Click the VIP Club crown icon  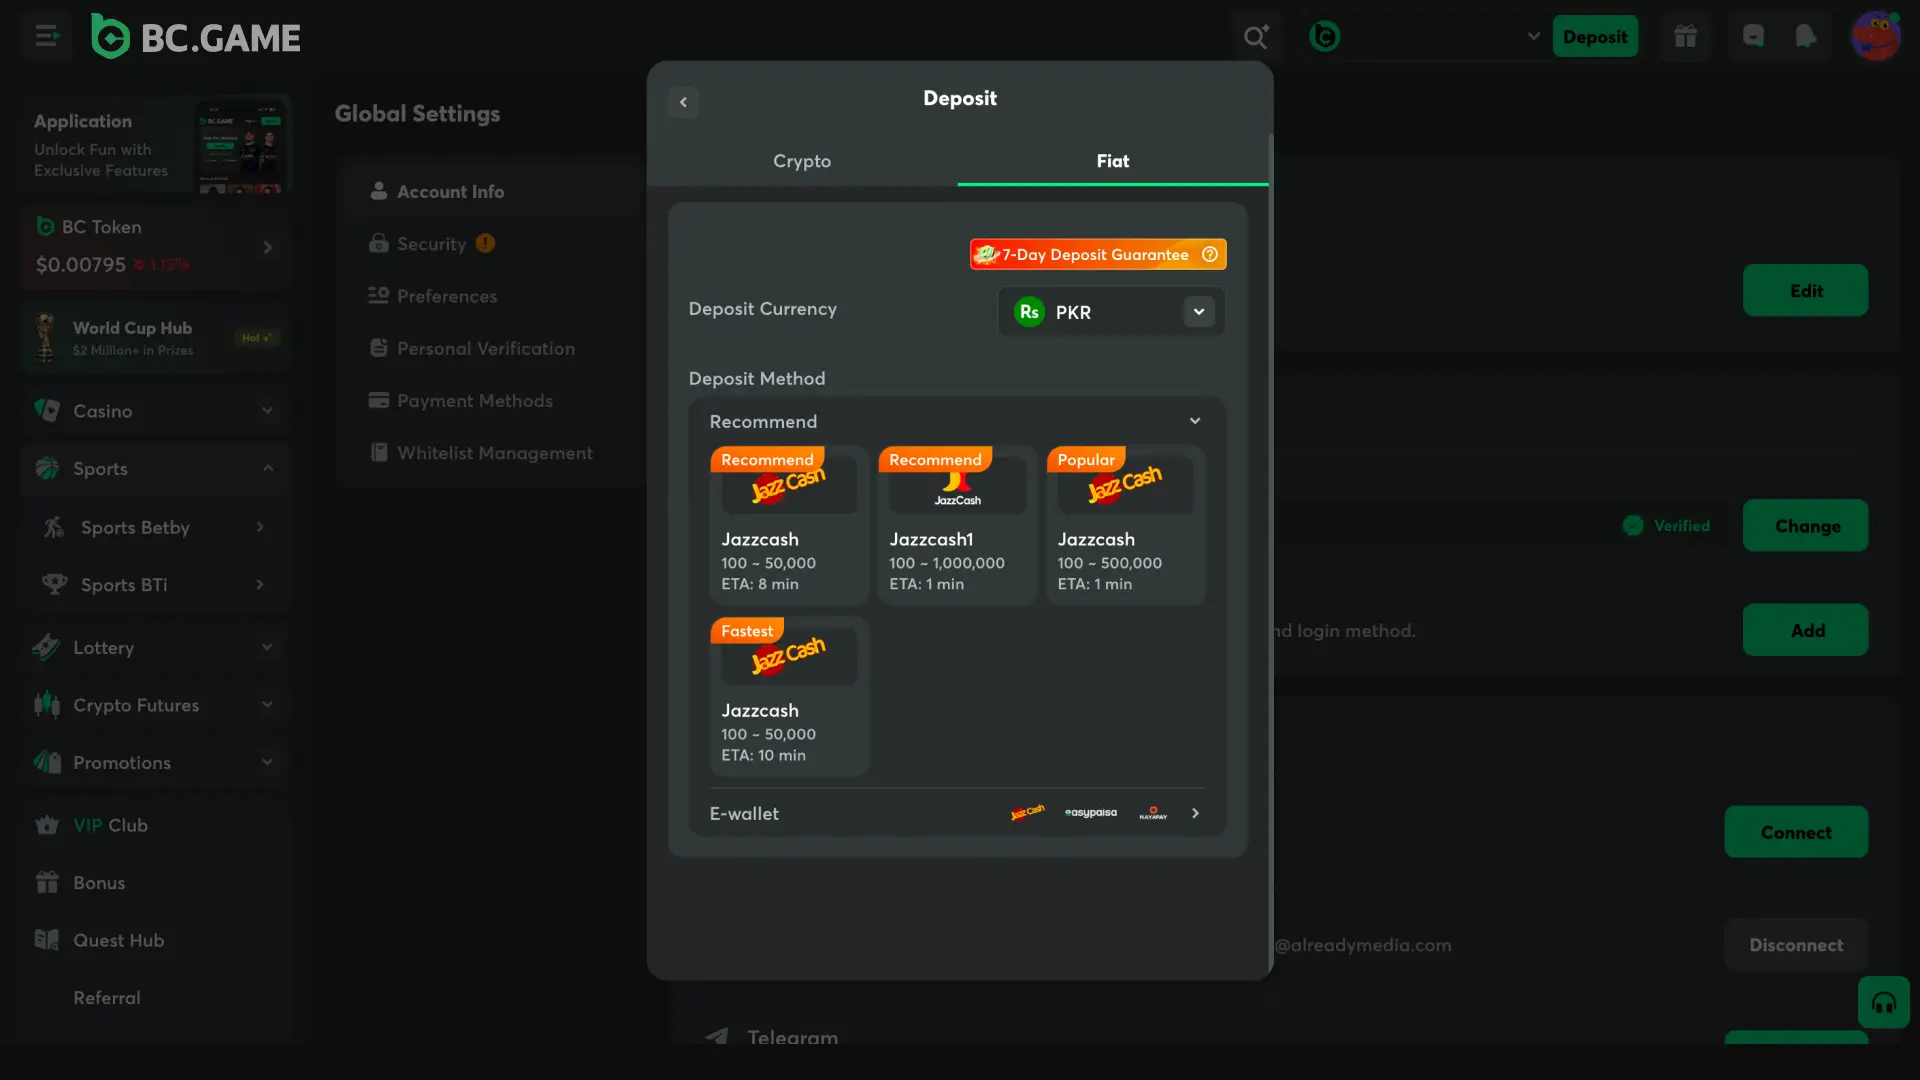coord(47,825)
